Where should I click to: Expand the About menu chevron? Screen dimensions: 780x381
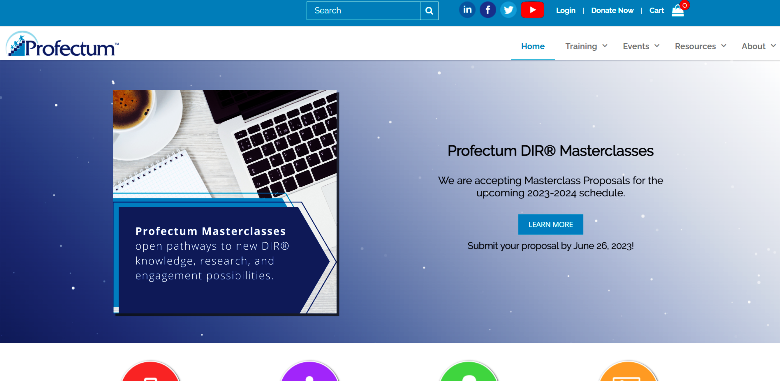click(773, 46)
